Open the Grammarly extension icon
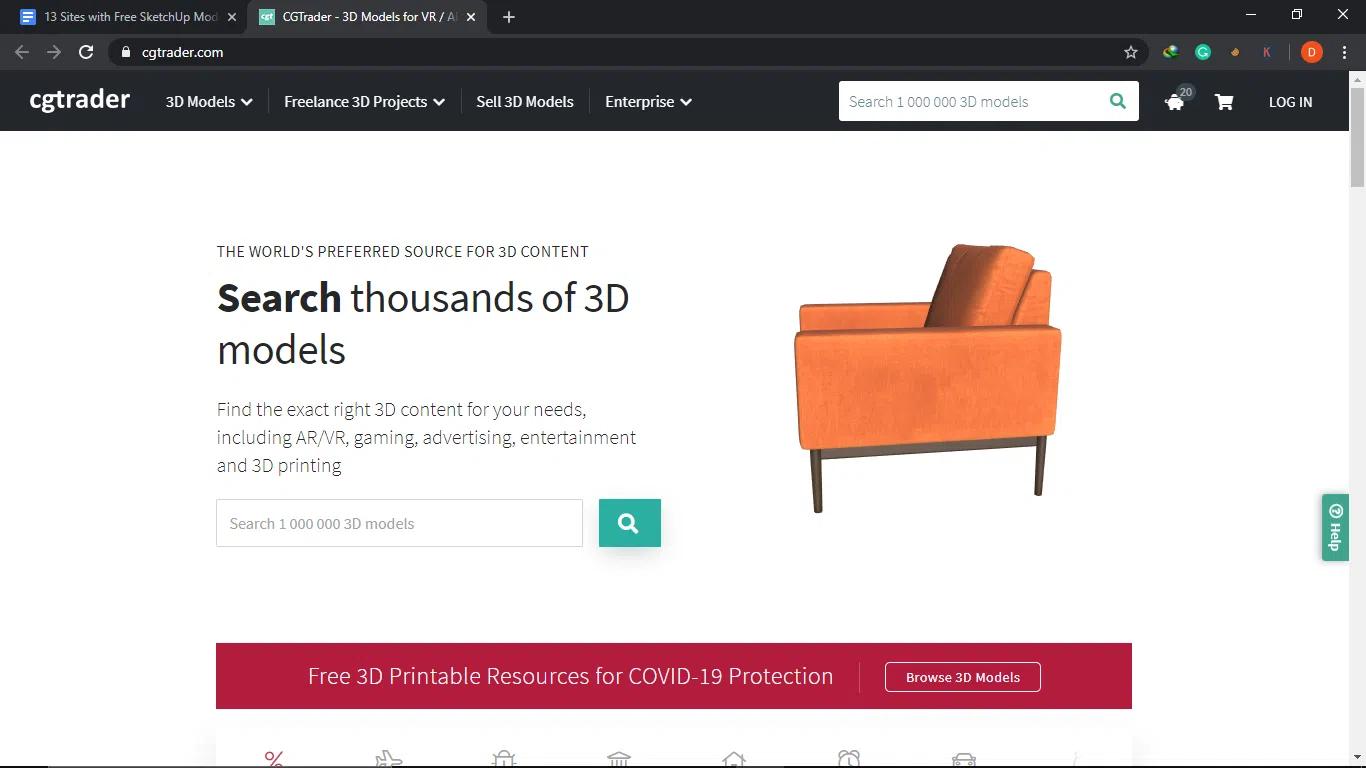 coord(1202,52)
